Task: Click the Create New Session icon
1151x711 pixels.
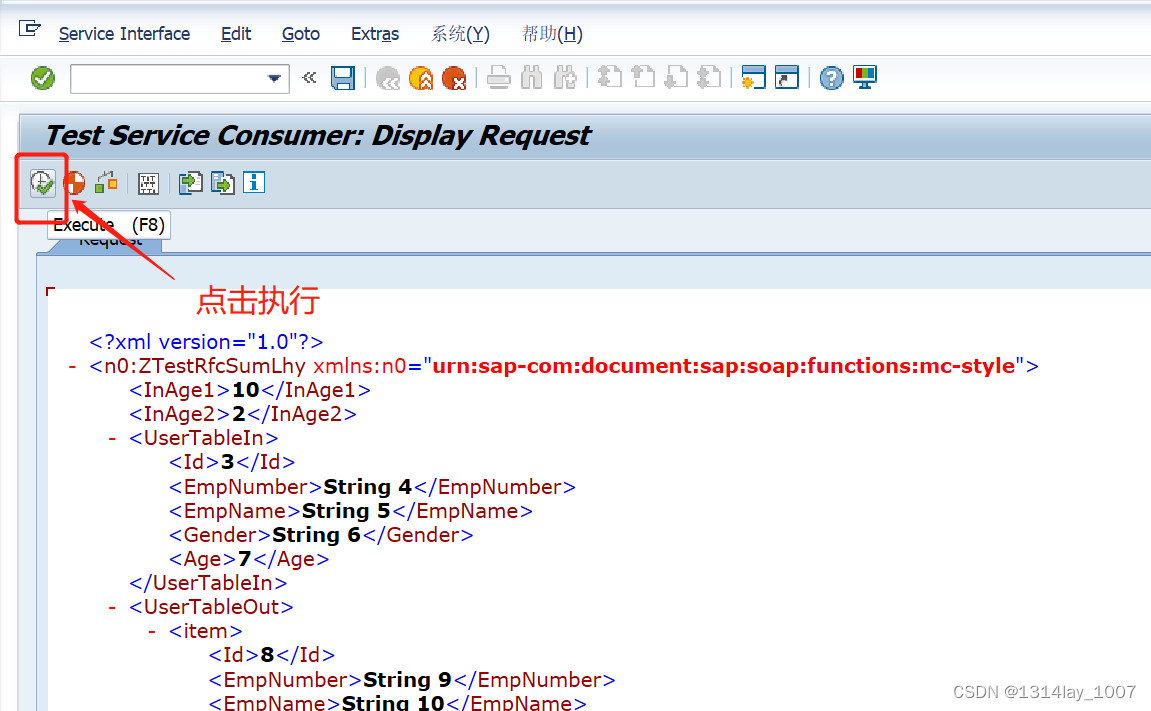Action: [x=753, y=77]
